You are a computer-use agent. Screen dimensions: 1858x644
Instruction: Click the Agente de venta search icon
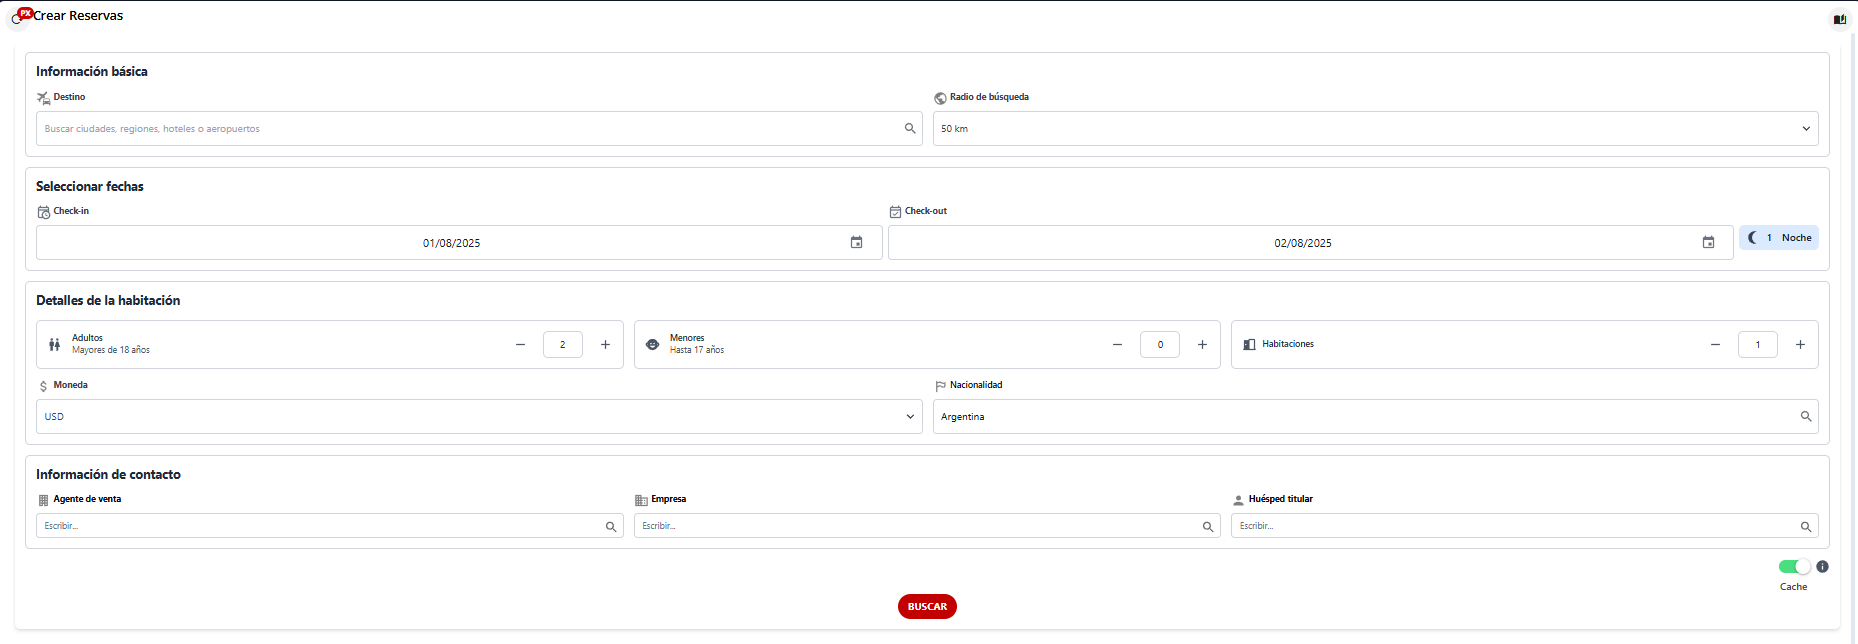point(611,526)
